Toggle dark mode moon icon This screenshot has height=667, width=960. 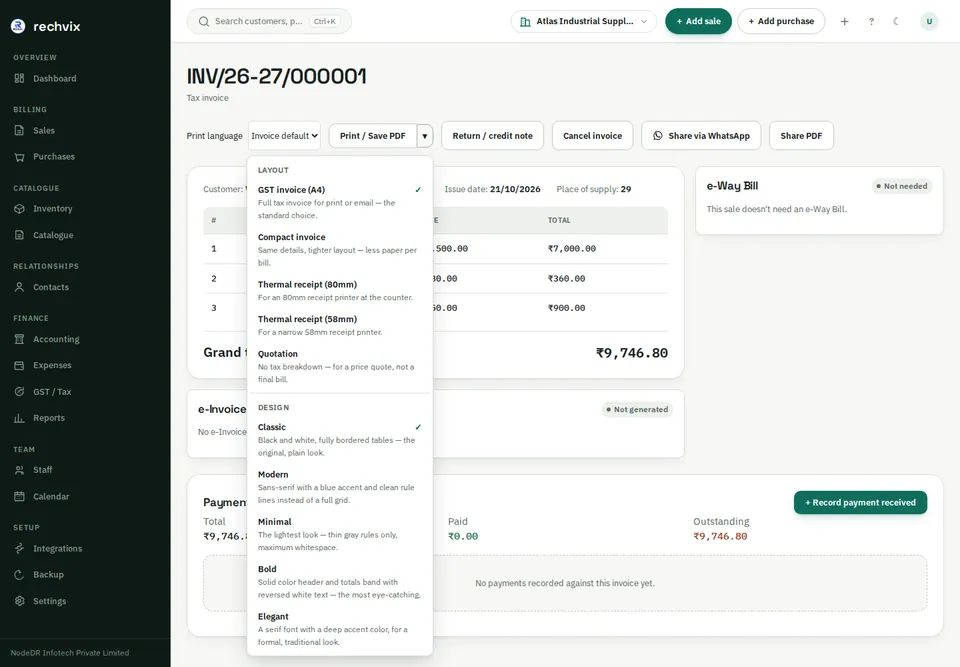point(896,21)
